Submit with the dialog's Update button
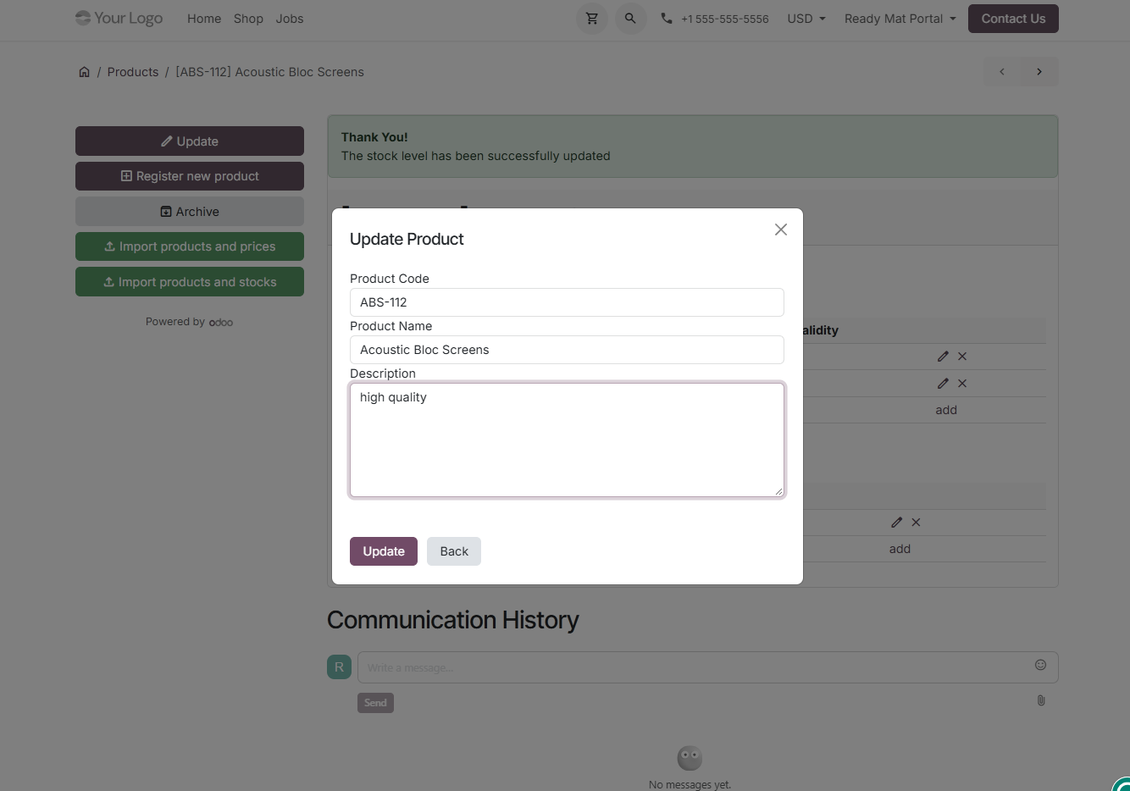 pos(383,551)
